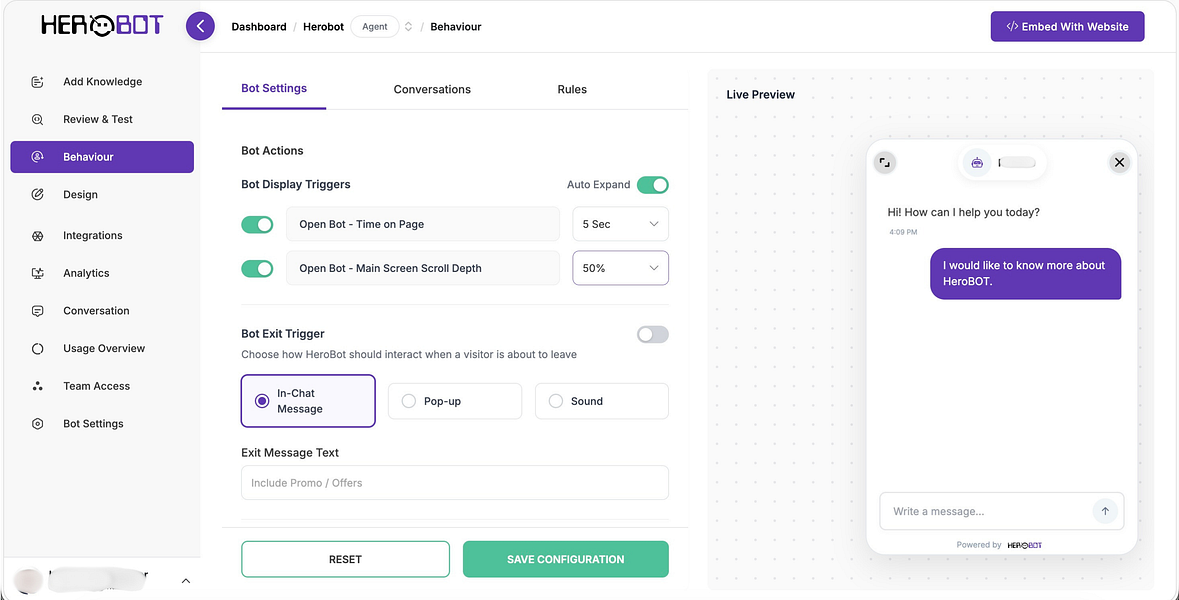The width and height of the screenshot is (1179, 600).
Task: Enable the Bot Exit Trigger switch
Action: point(653,335)
